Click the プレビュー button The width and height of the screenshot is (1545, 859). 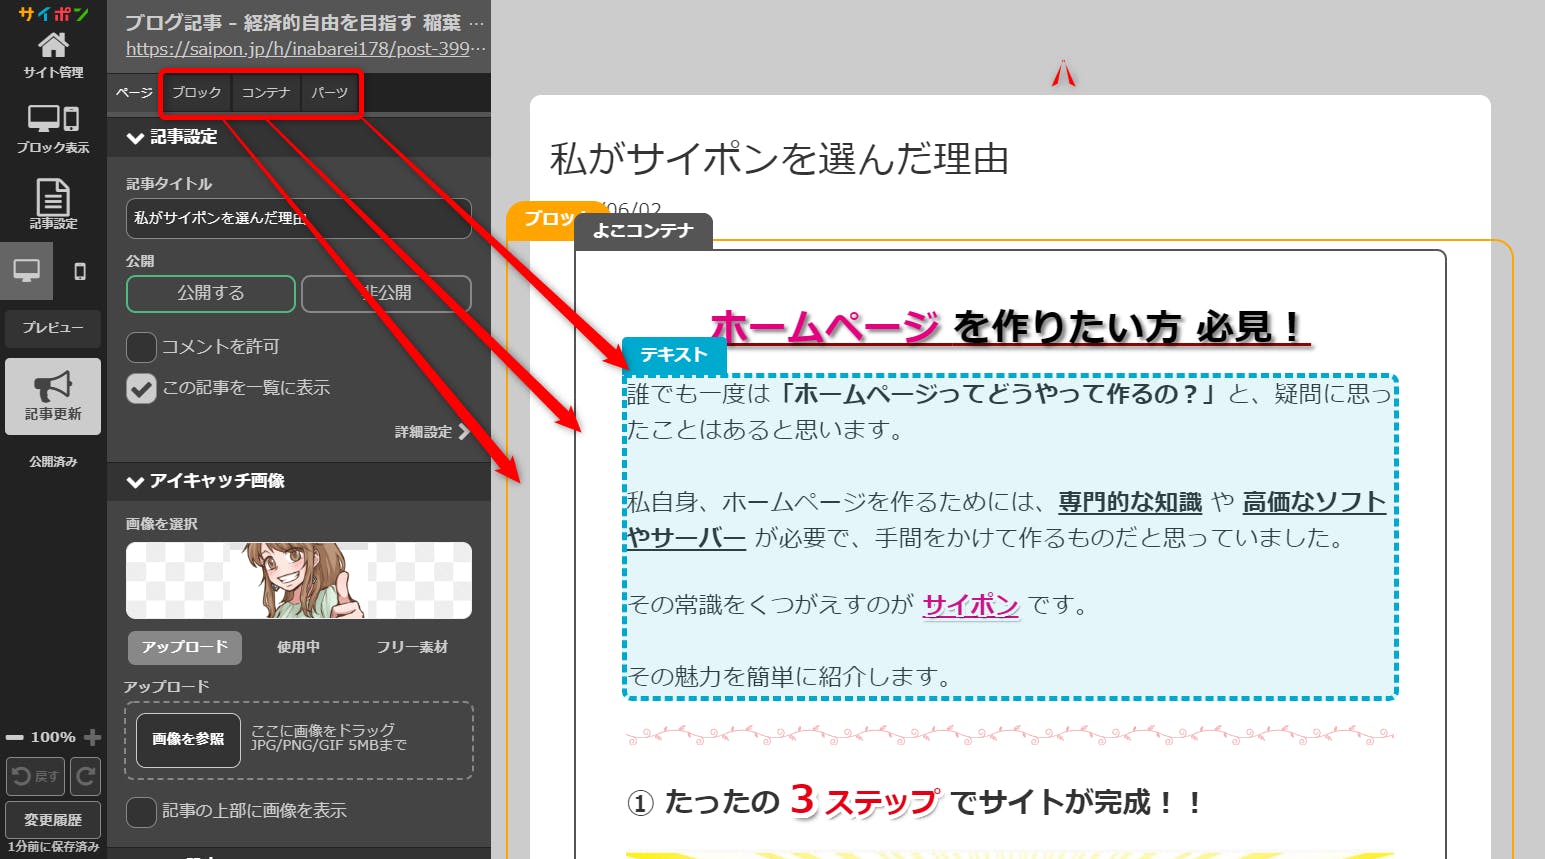[x=53, y=328]
